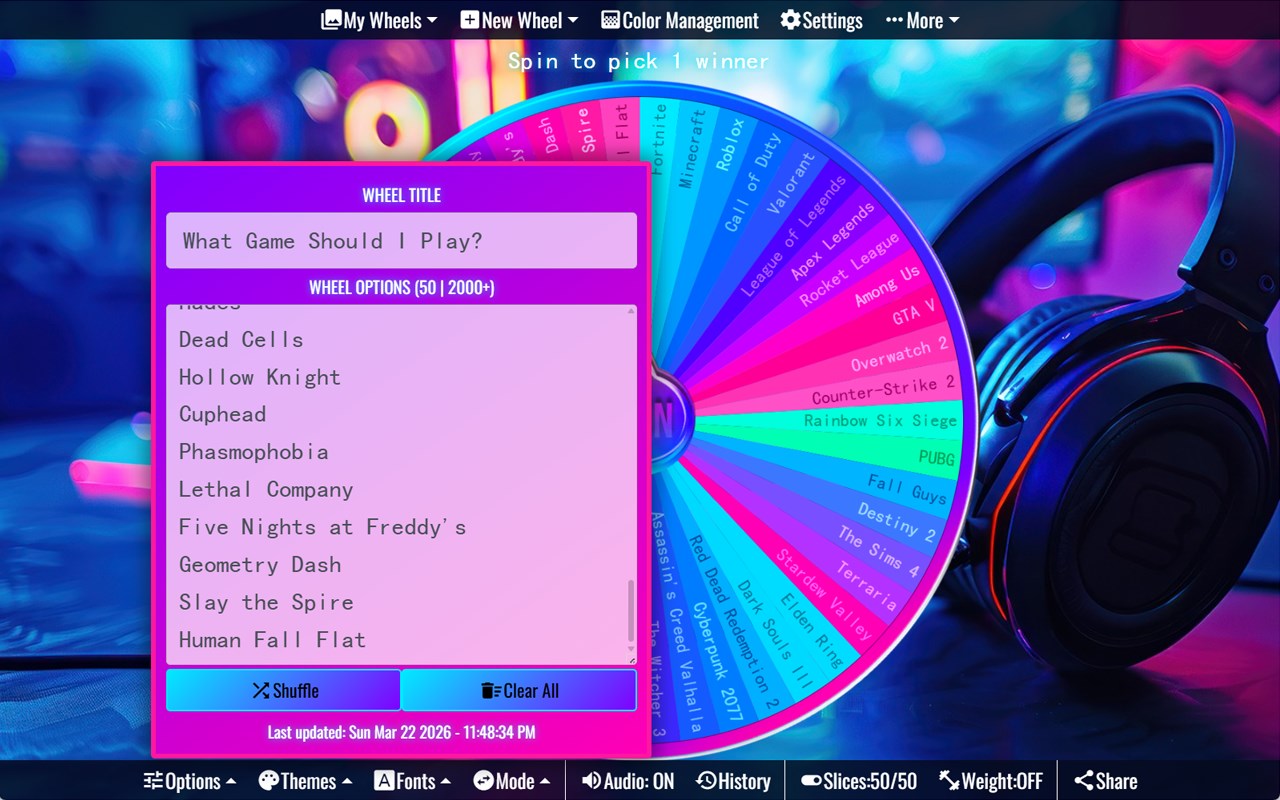Image resolution: width=1280 pixels, height=800 pixels.
Task: Open the Mode menu
Action: tap(513, 781)
